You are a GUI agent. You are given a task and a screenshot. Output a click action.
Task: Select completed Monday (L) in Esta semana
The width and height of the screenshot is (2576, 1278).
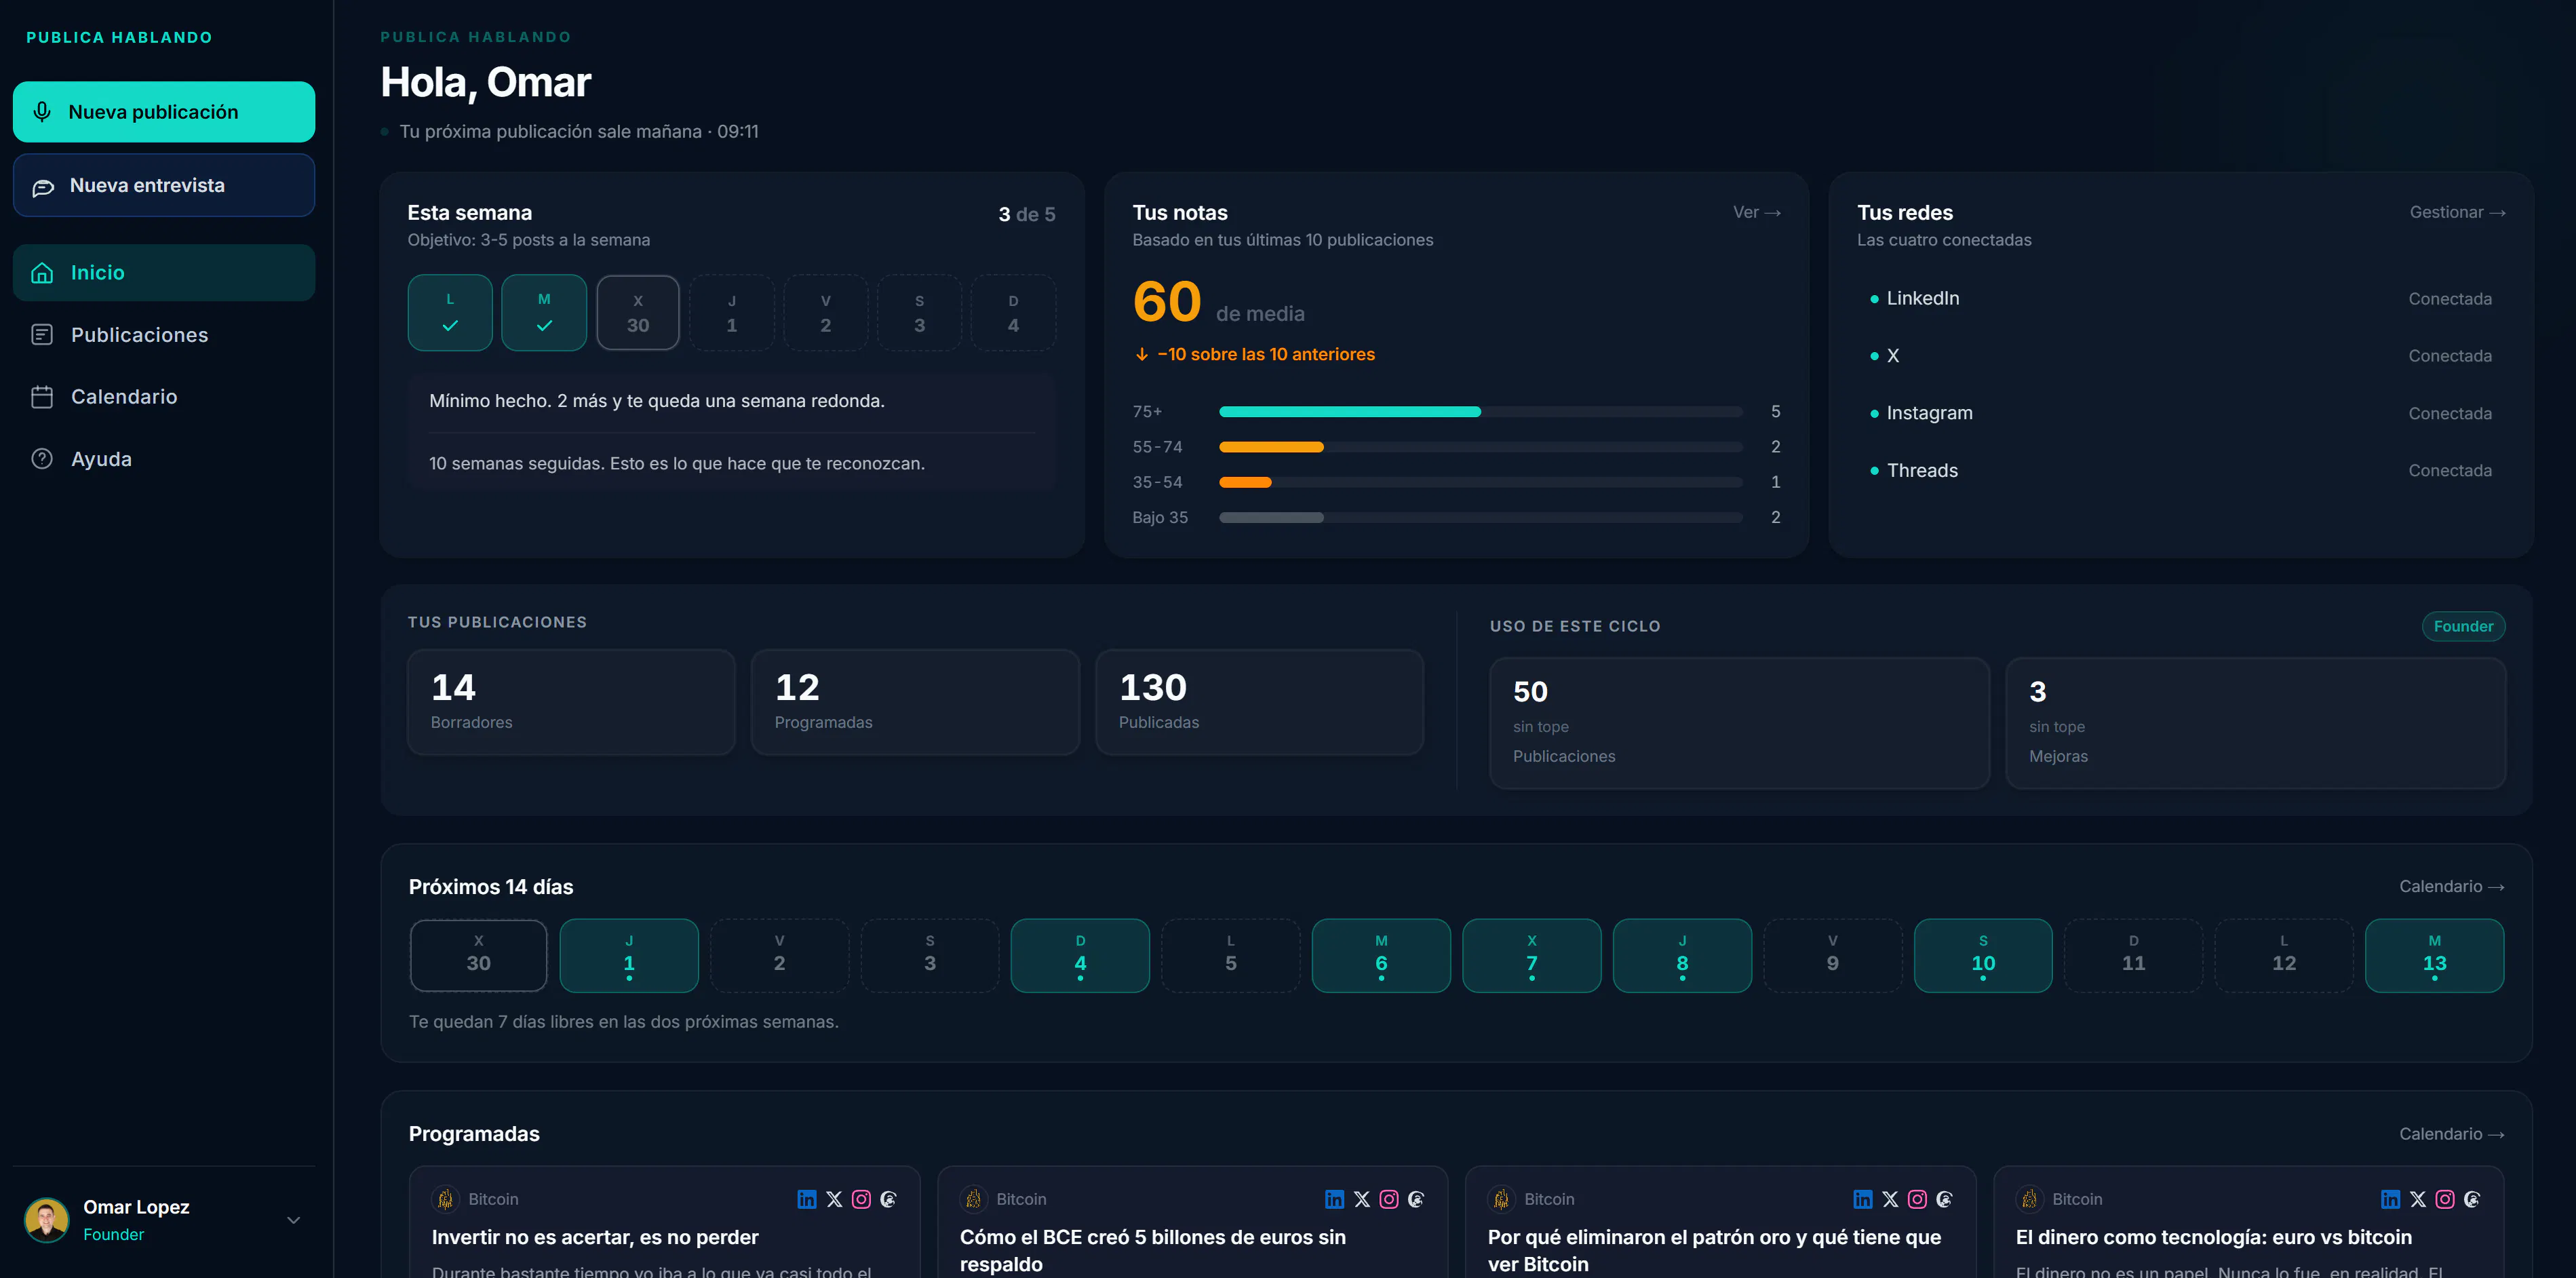(x=450, y=313)
